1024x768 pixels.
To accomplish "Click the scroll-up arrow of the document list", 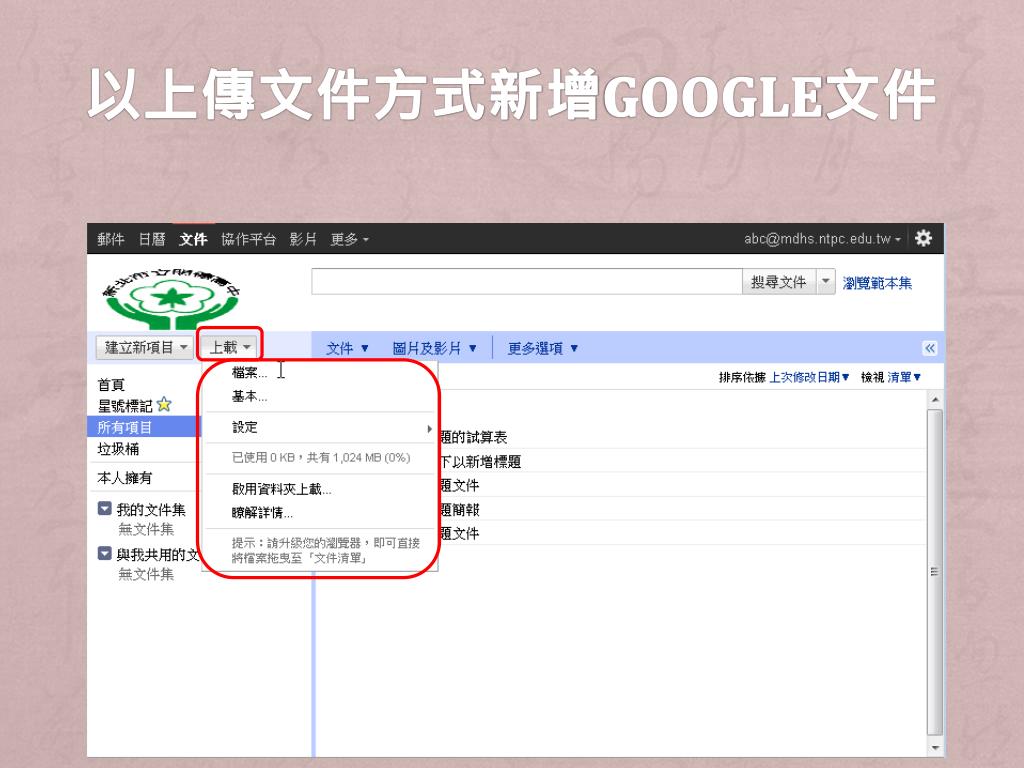I will (x=935, y=399).
